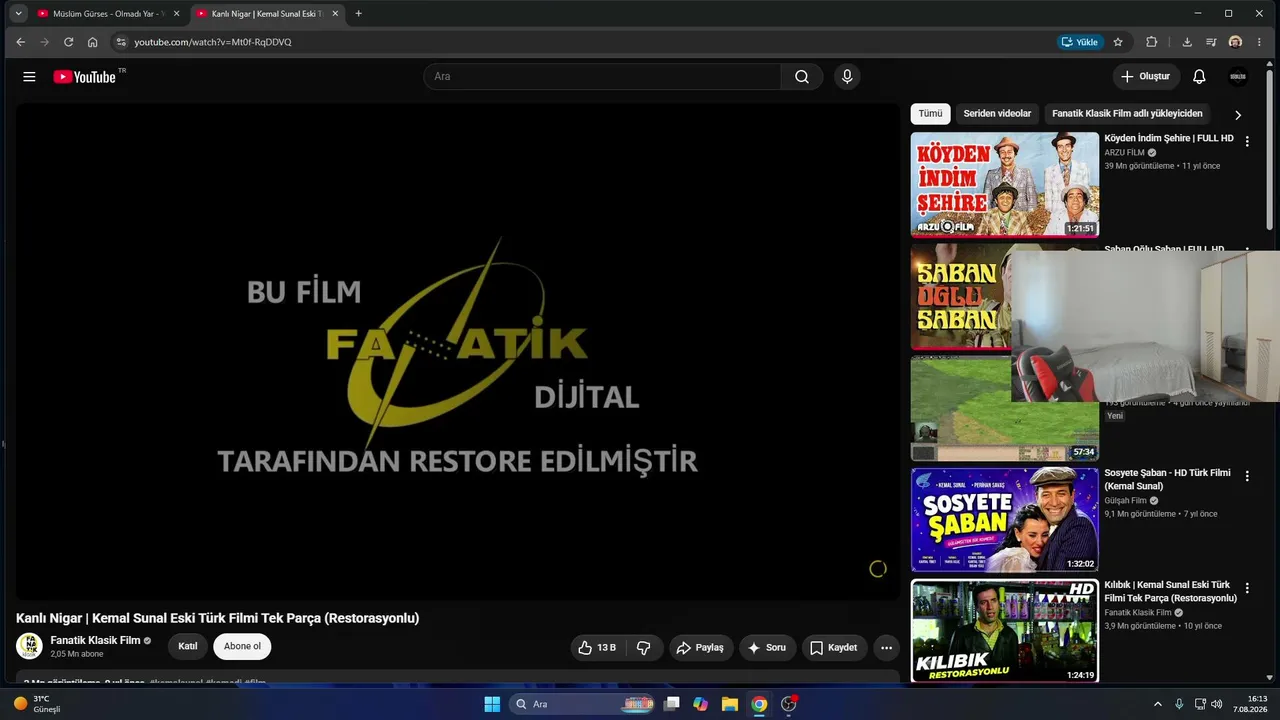Screen dimensions: 1280x720
Task: Open the system tray volume icon
Action: [1218, 704]
